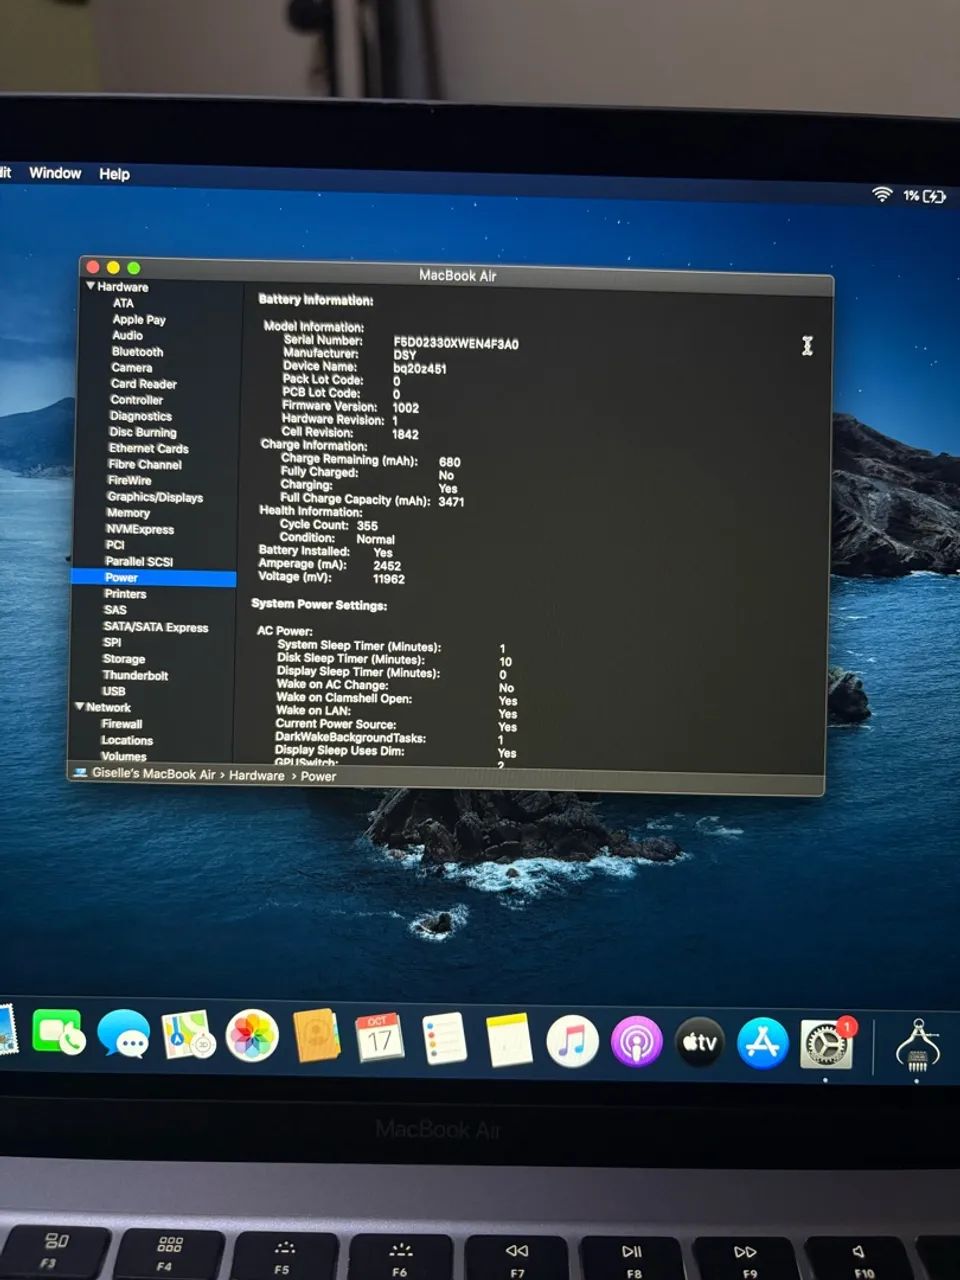Select FireWire in the sidebar
Viewport: 960px width, 1280px height.
pyautogui.click(x=129, y=480)
